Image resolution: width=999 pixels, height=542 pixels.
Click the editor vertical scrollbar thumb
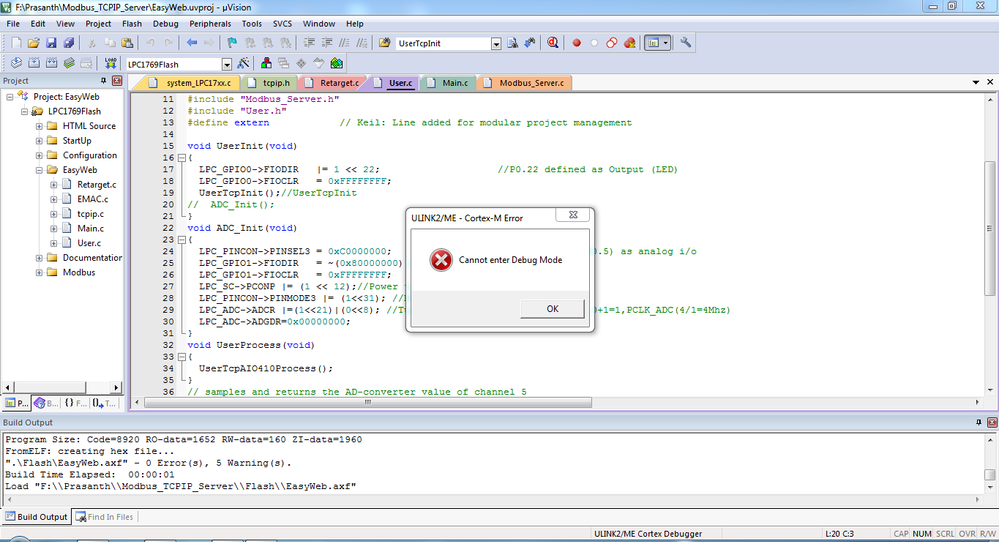(989, 229)
